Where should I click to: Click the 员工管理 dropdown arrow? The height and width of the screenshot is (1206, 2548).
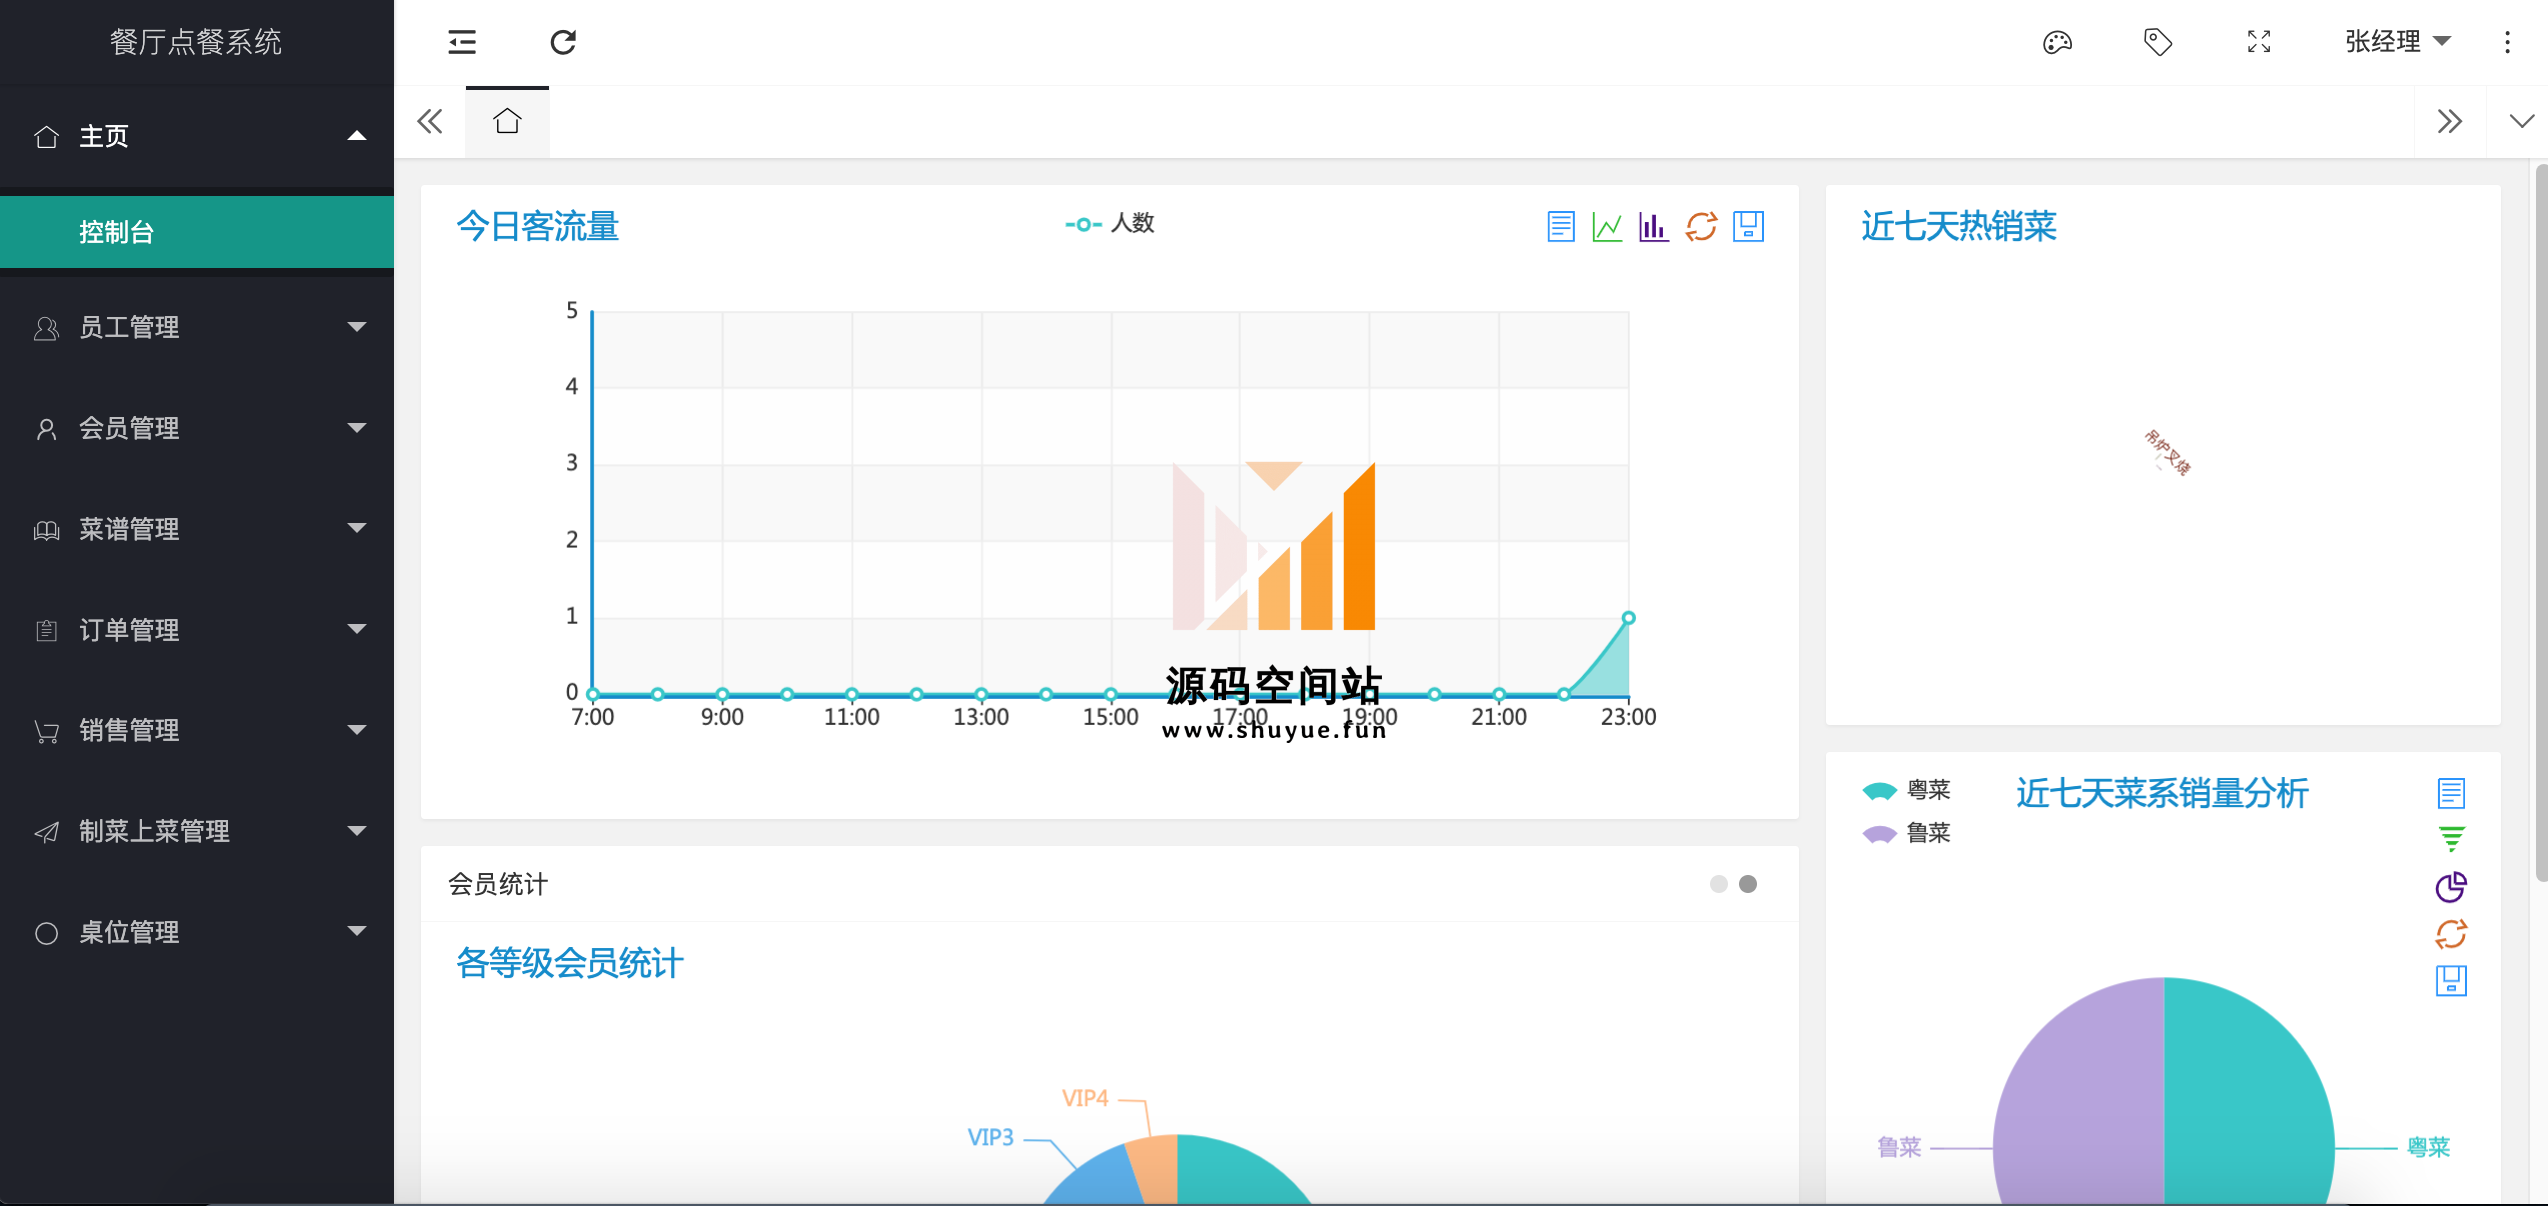[x=356, y=327]
